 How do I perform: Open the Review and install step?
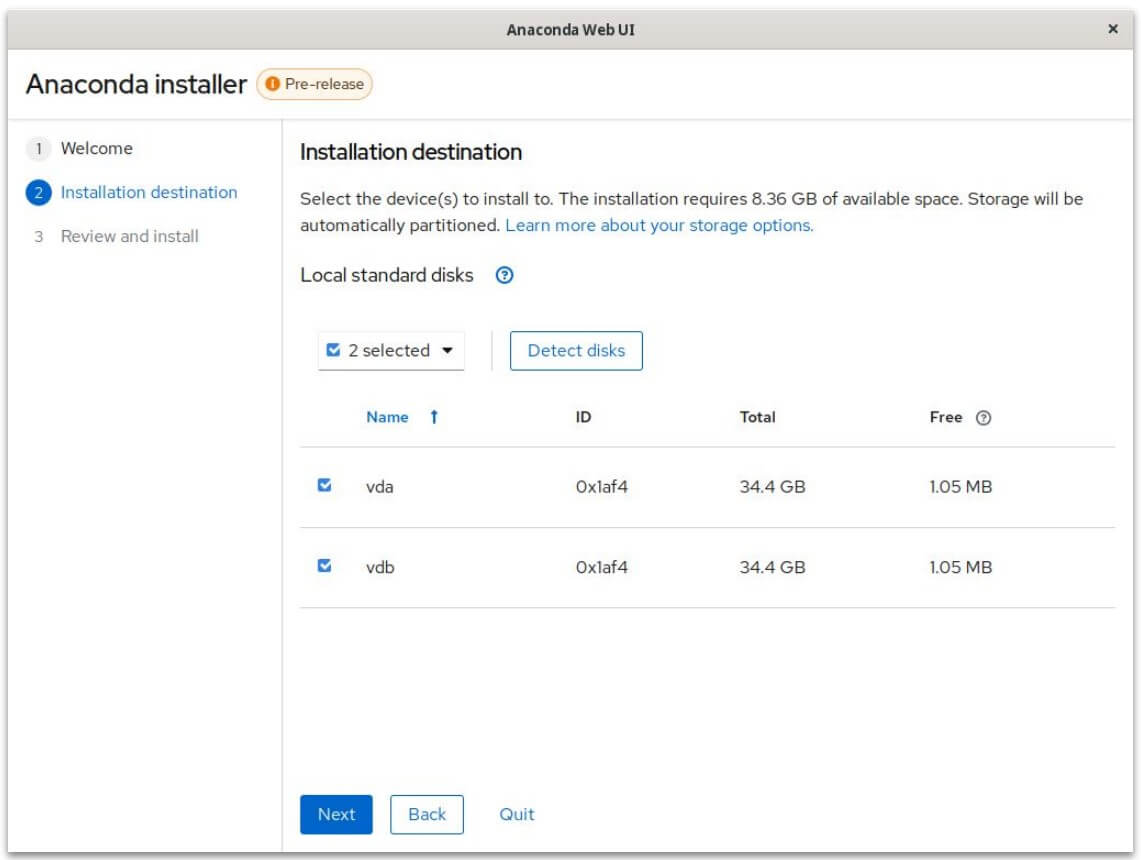[x=131, y=237]
